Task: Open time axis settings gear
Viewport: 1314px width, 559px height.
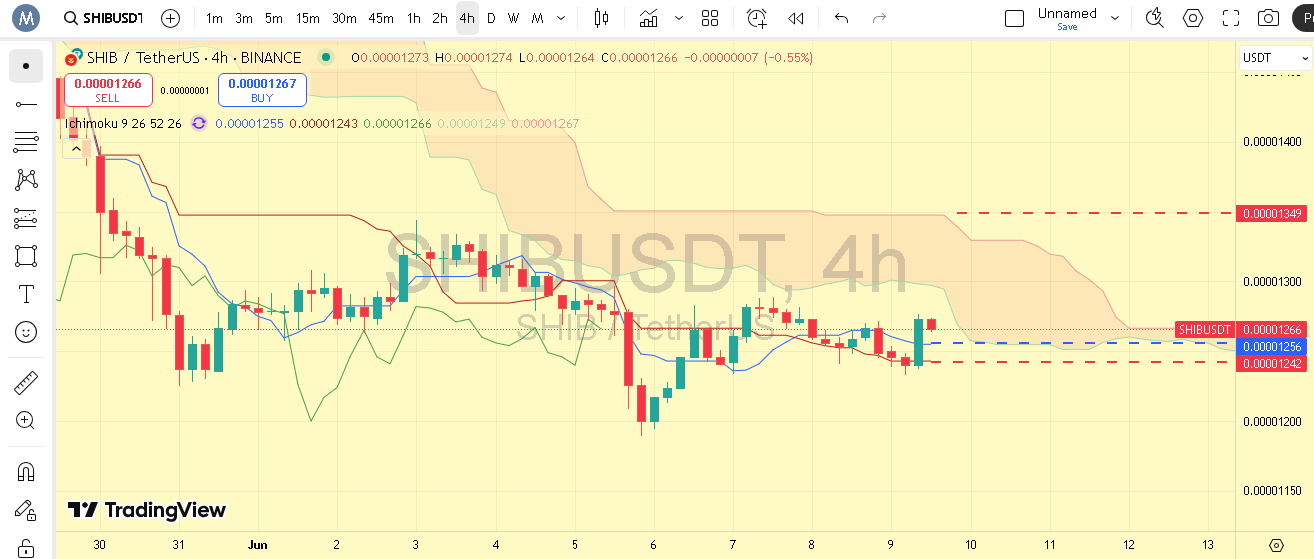Action: (x=1276, y=545)
